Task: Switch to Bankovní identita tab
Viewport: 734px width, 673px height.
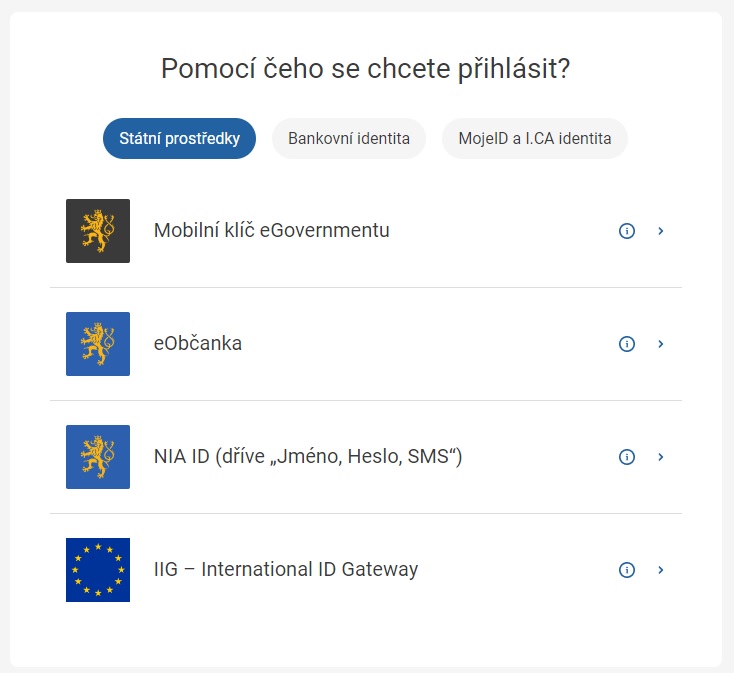Action: pyautogui.click(x=349, y=139)
